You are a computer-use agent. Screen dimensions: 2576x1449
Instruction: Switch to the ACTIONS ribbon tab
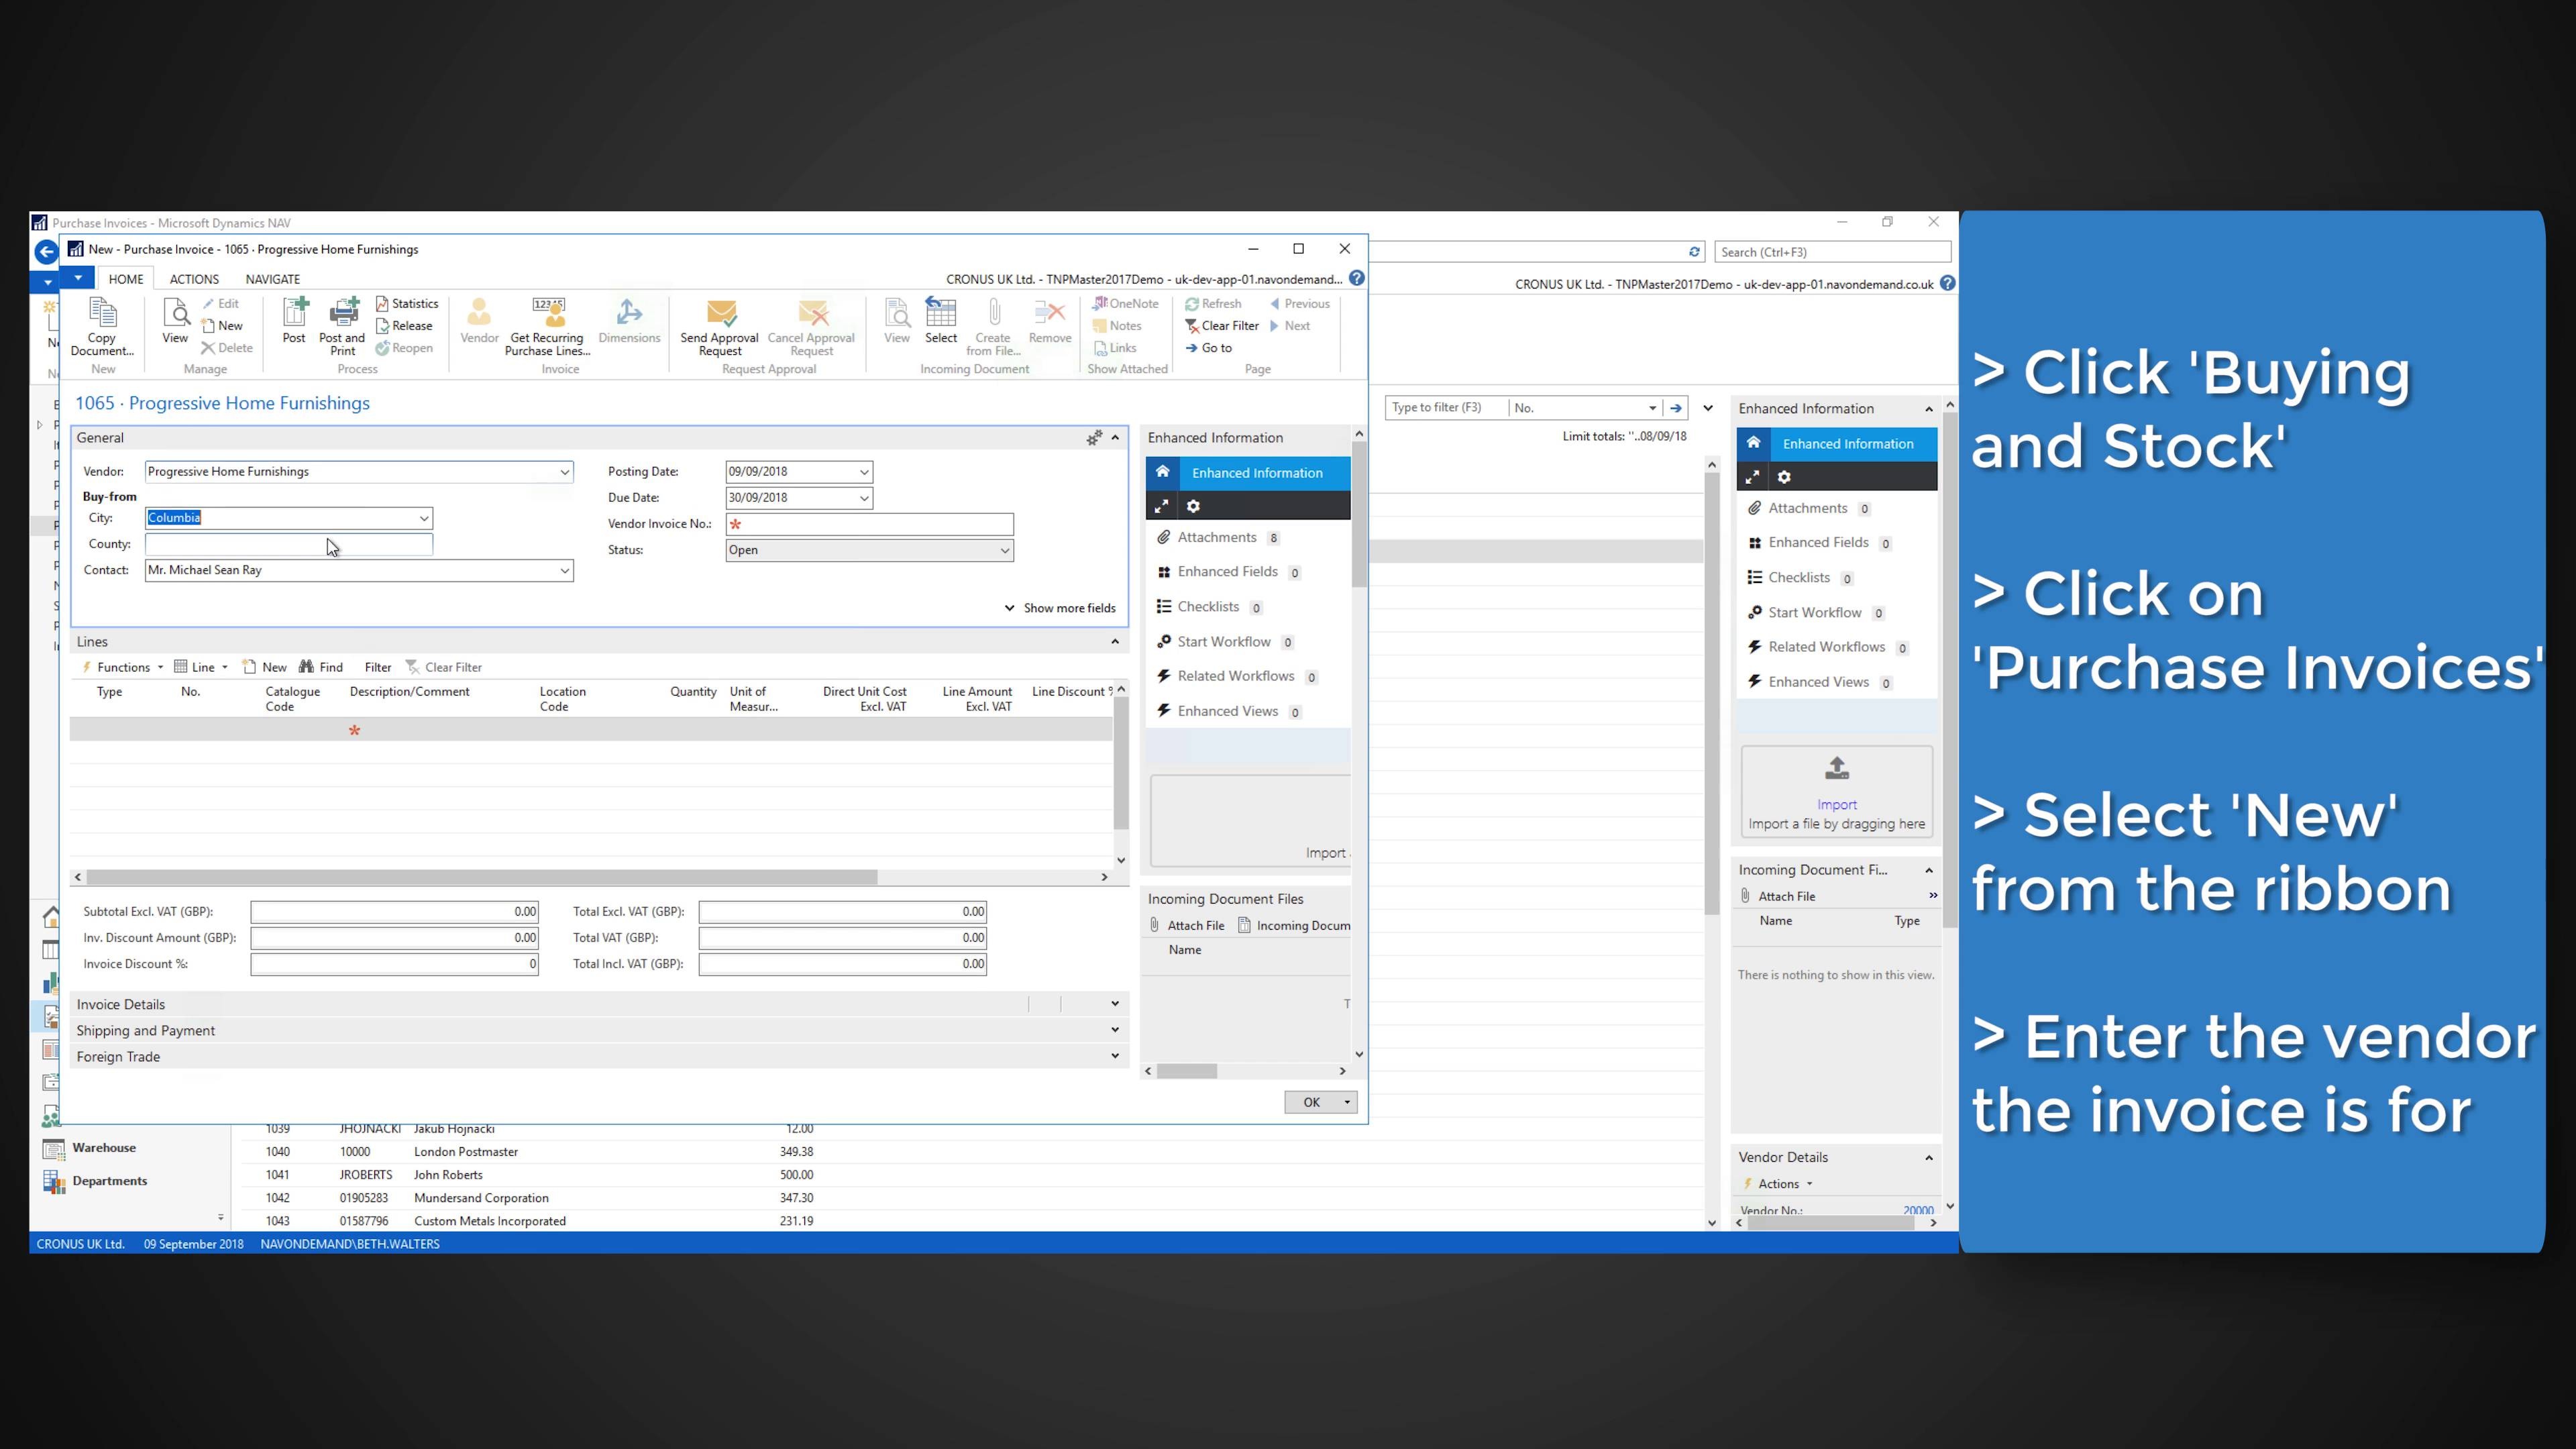pyautogui.click(x=193, y=279)
